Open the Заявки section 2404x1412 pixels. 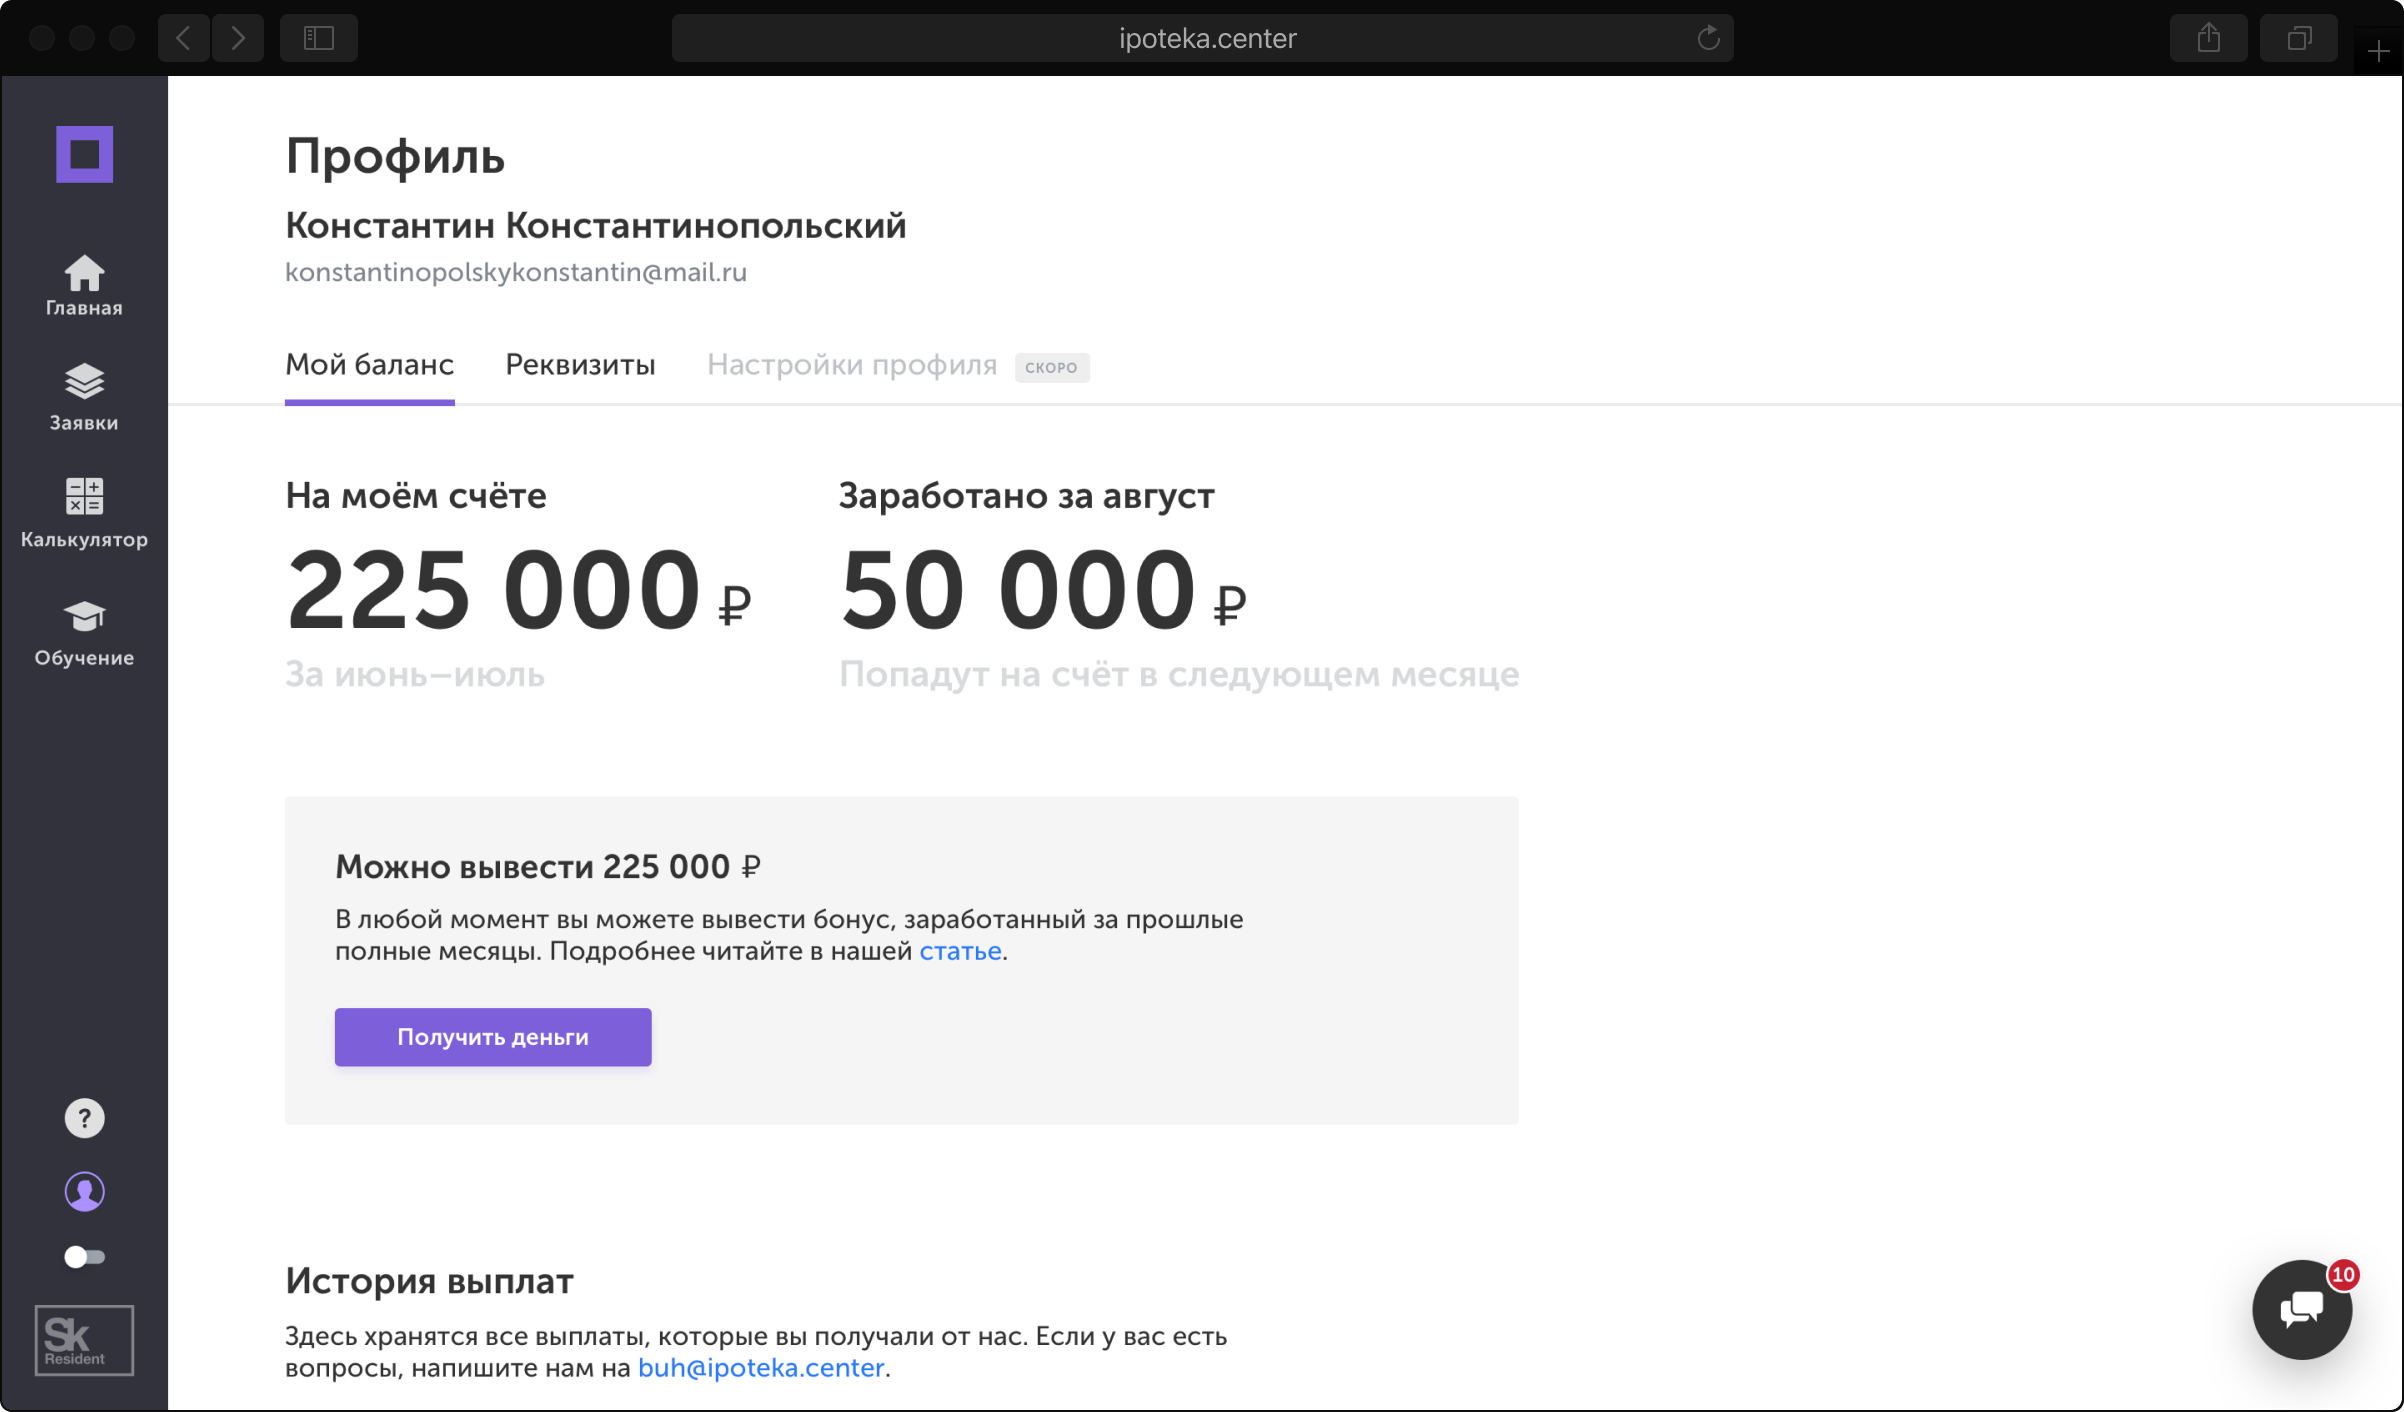coord(84,398)
